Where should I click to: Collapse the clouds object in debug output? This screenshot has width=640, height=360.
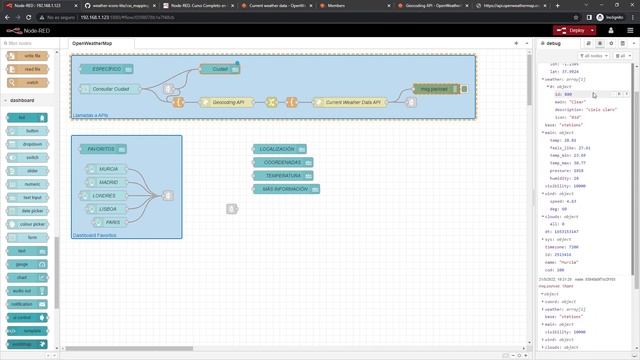[543, 217]
